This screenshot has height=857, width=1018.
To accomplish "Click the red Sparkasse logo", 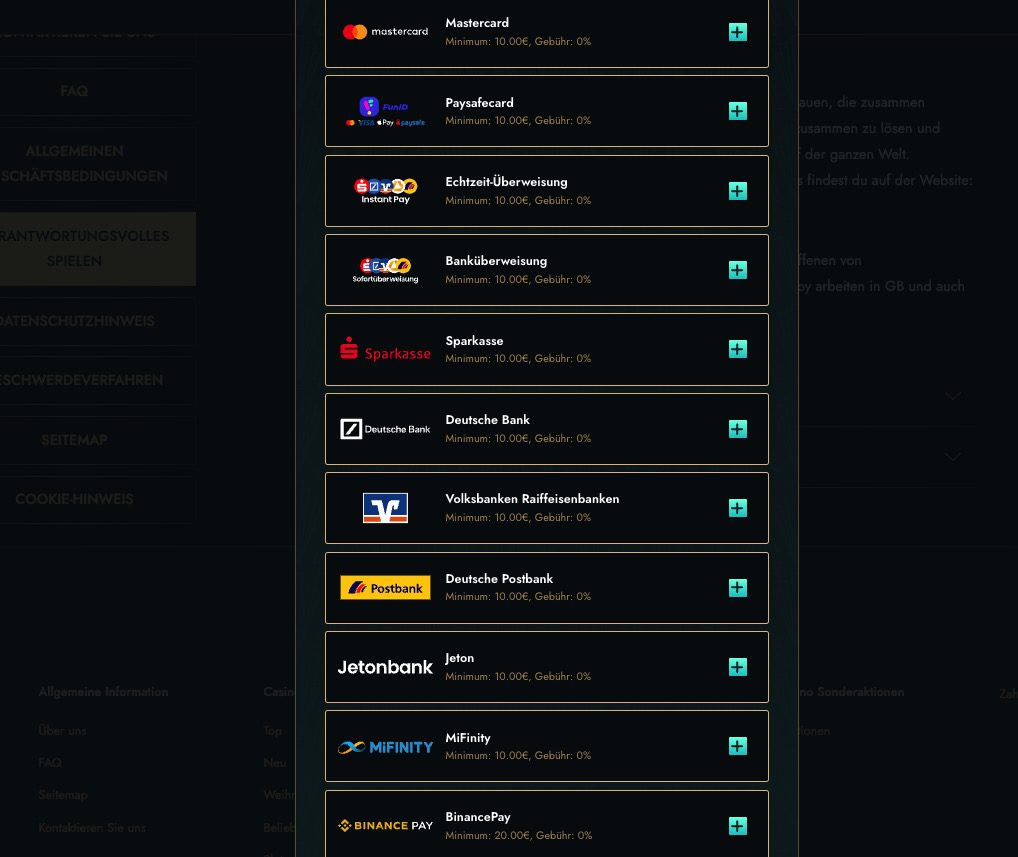I will 385,349.
